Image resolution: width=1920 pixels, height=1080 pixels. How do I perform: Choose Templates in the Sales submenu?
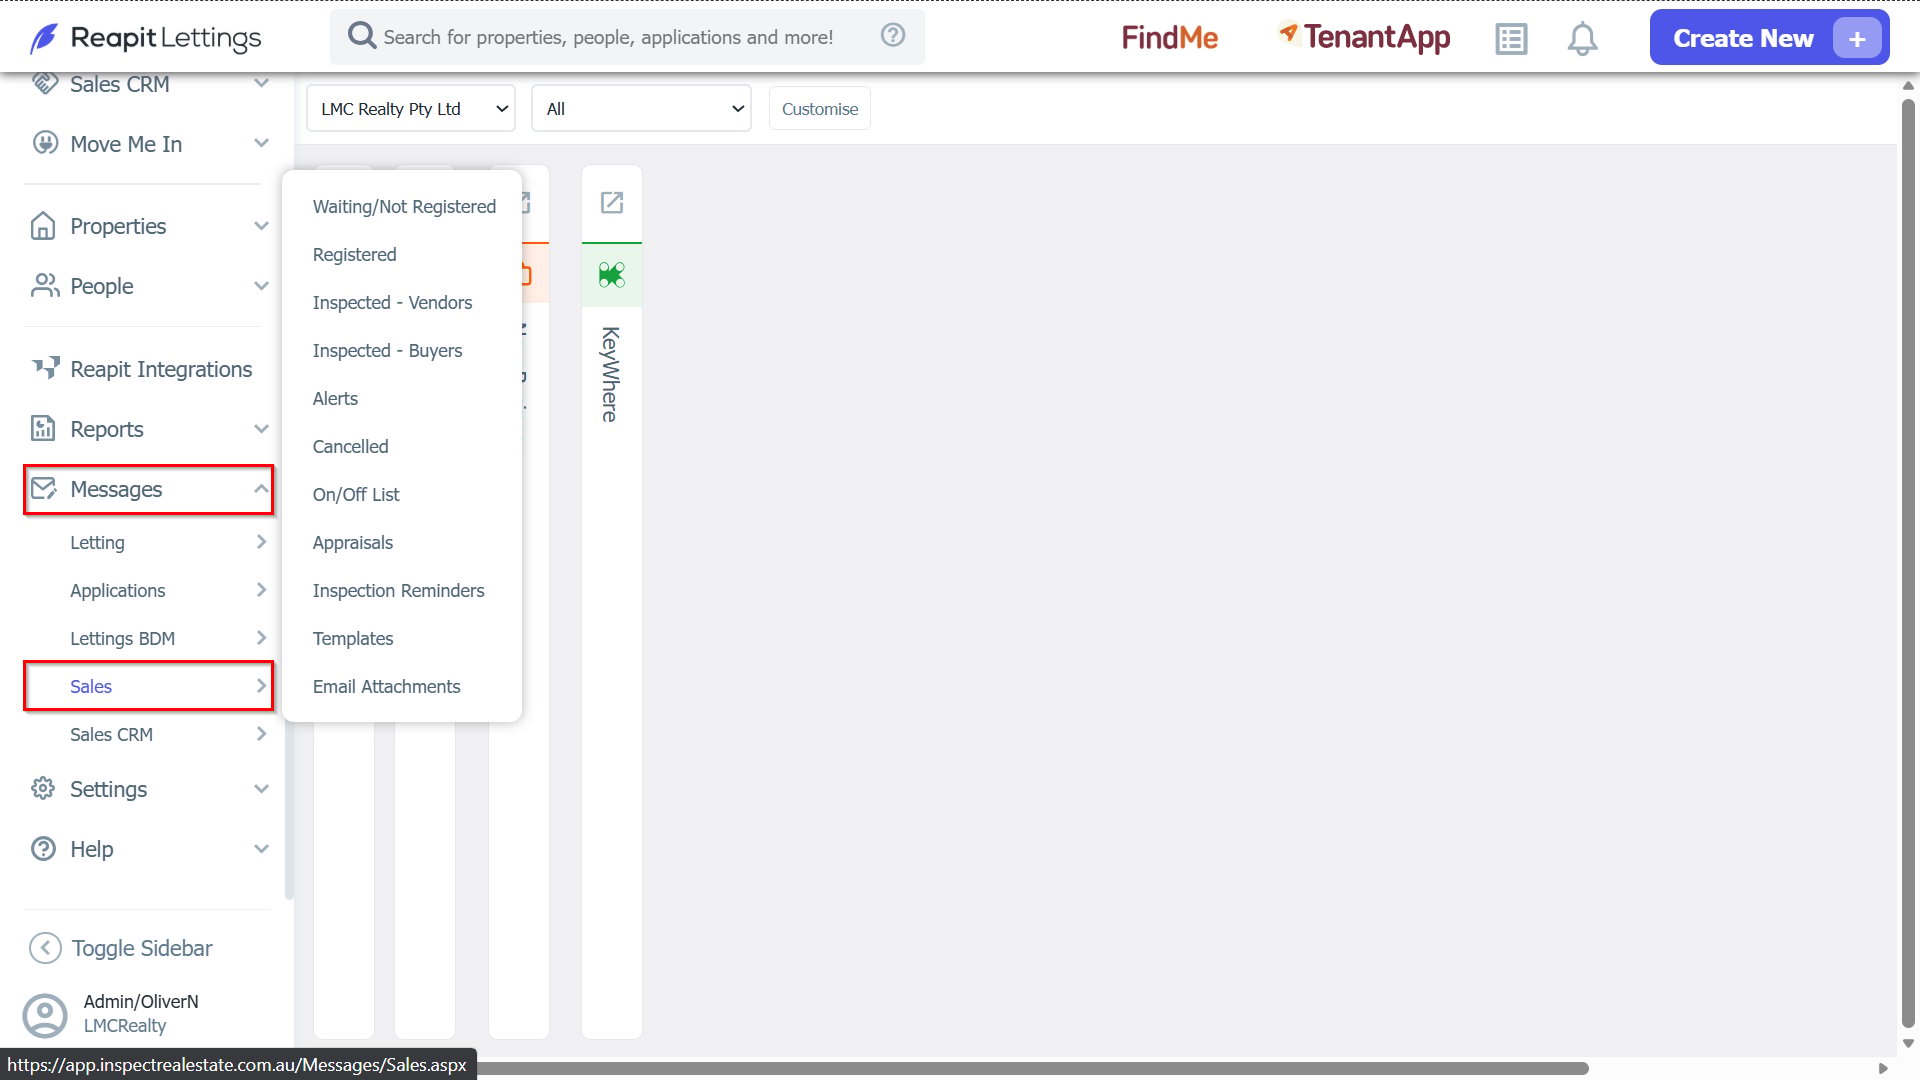pos(353,639)
